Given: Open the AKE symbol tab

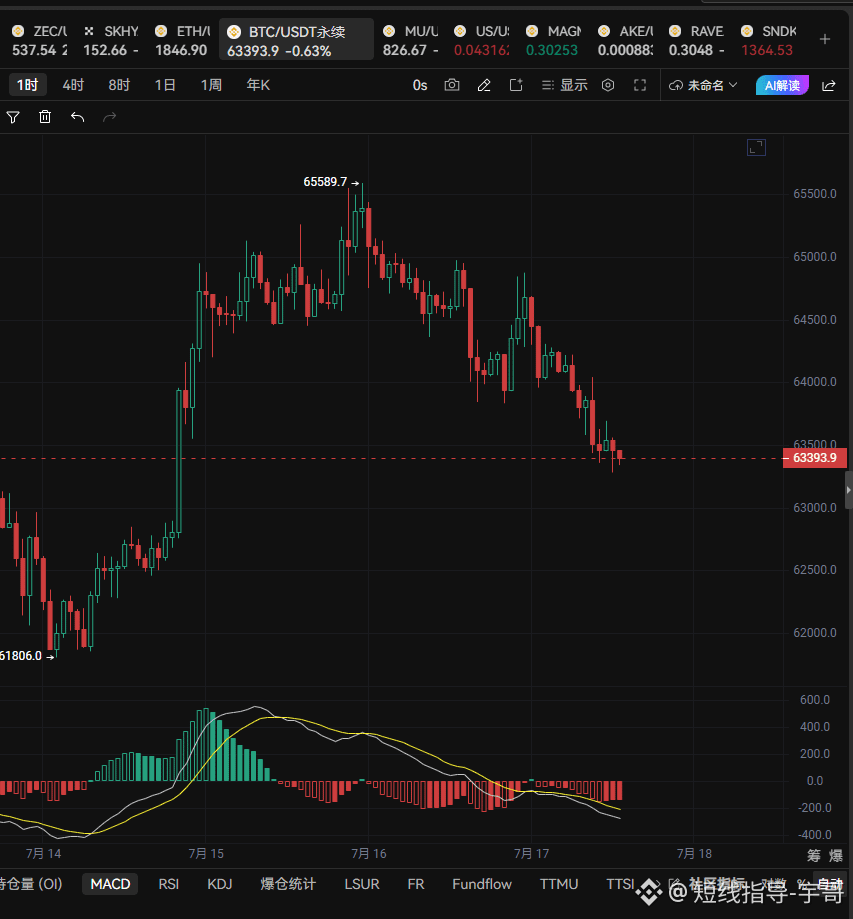Looking at the screenshot, I should [625, 40].
